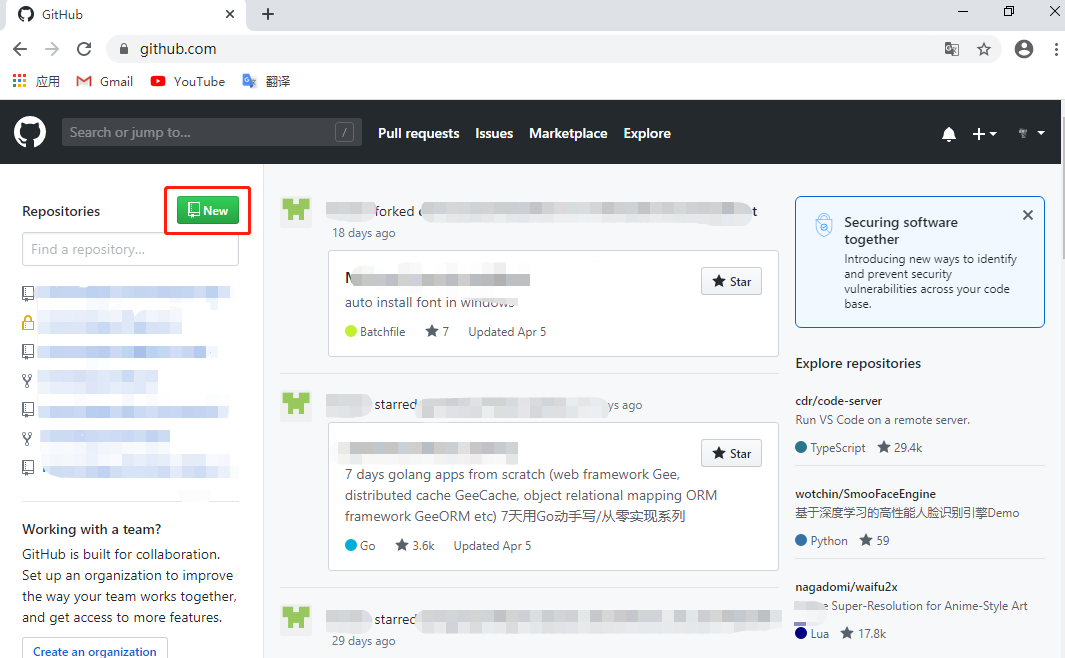Click the first repo book icon in list
This screenshot has width=1065, height=658.
coord(28,293)
